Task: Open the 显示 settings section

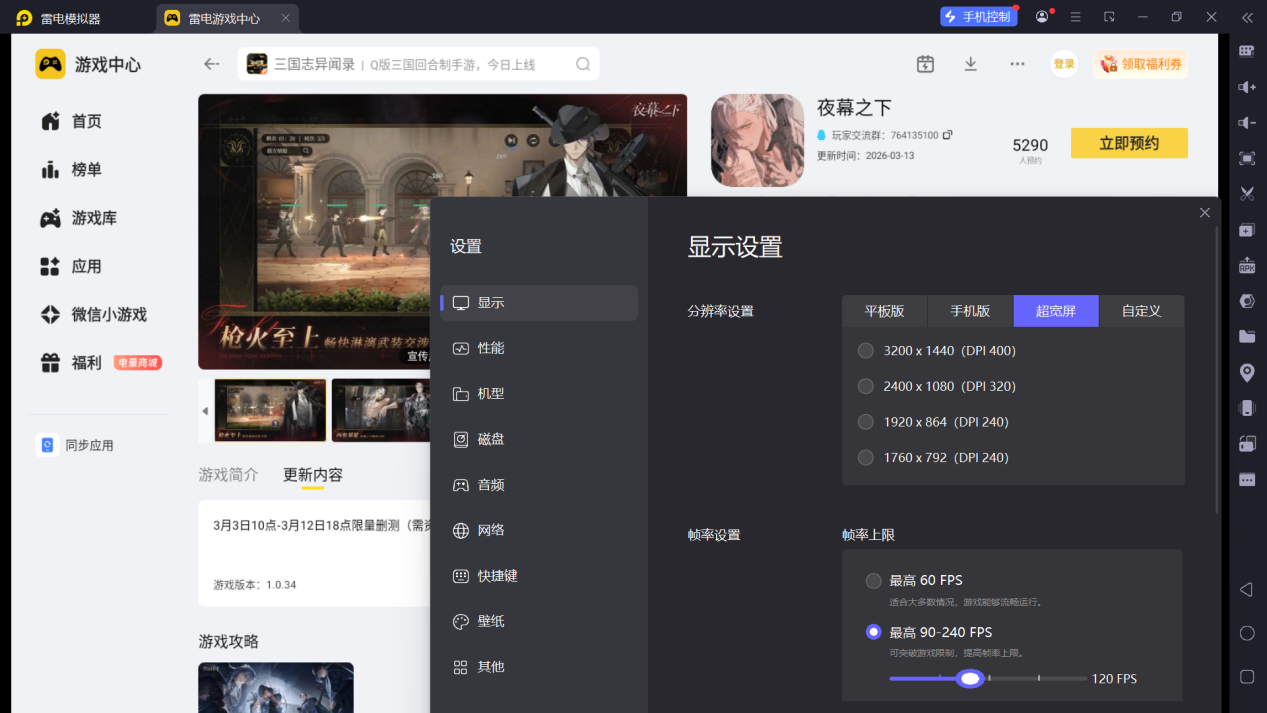Action: [539, 303]
